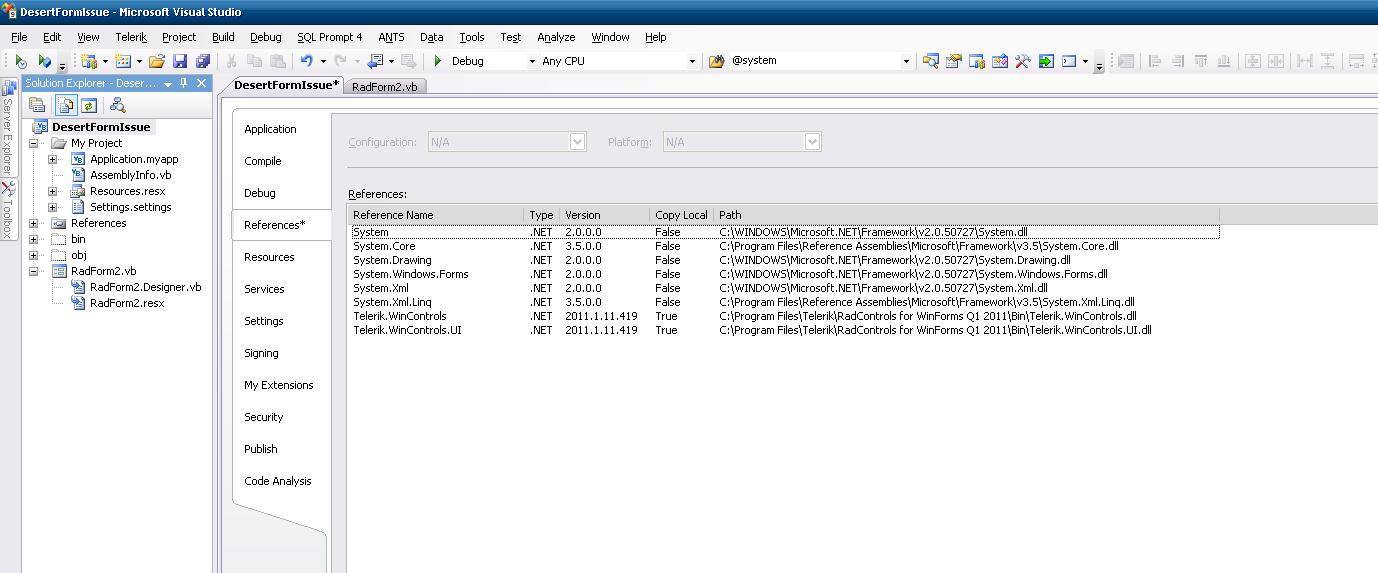Image resolution: width=1378 pixels, height=573 pixels.
Task: Open the Analyze menu
Action: (556, 37)
